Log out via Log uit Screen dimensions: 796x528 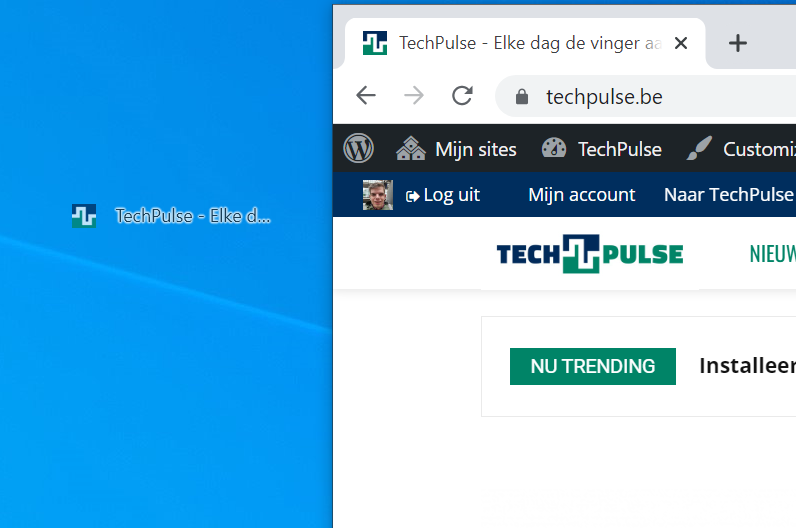click(x=442, y=195)
